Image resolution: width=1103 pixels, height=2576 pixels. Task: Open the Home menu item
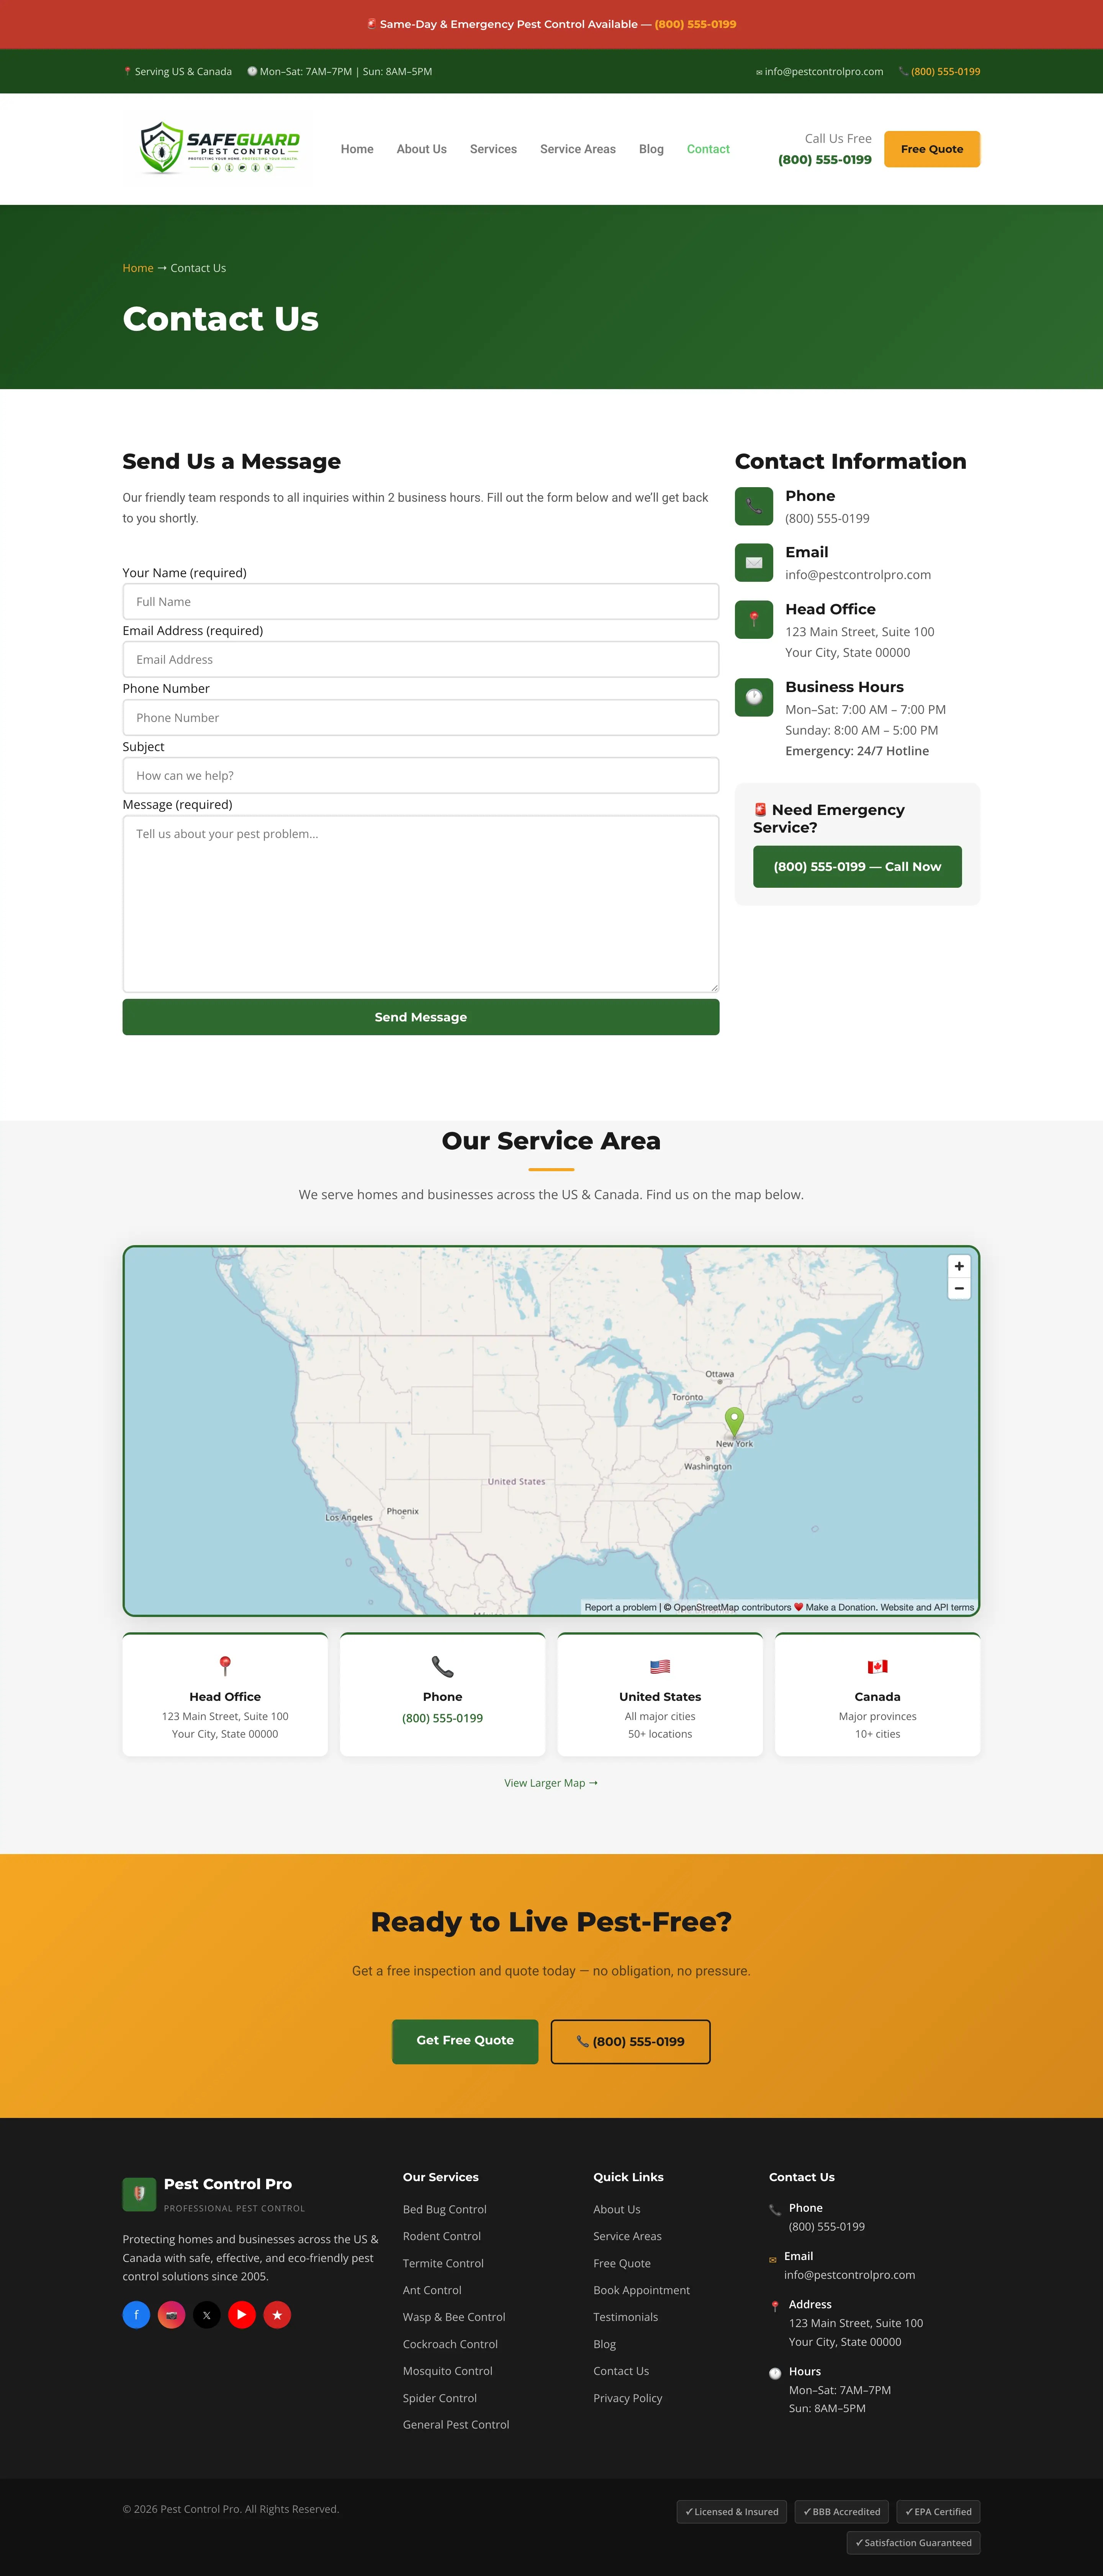pos(357,149)
